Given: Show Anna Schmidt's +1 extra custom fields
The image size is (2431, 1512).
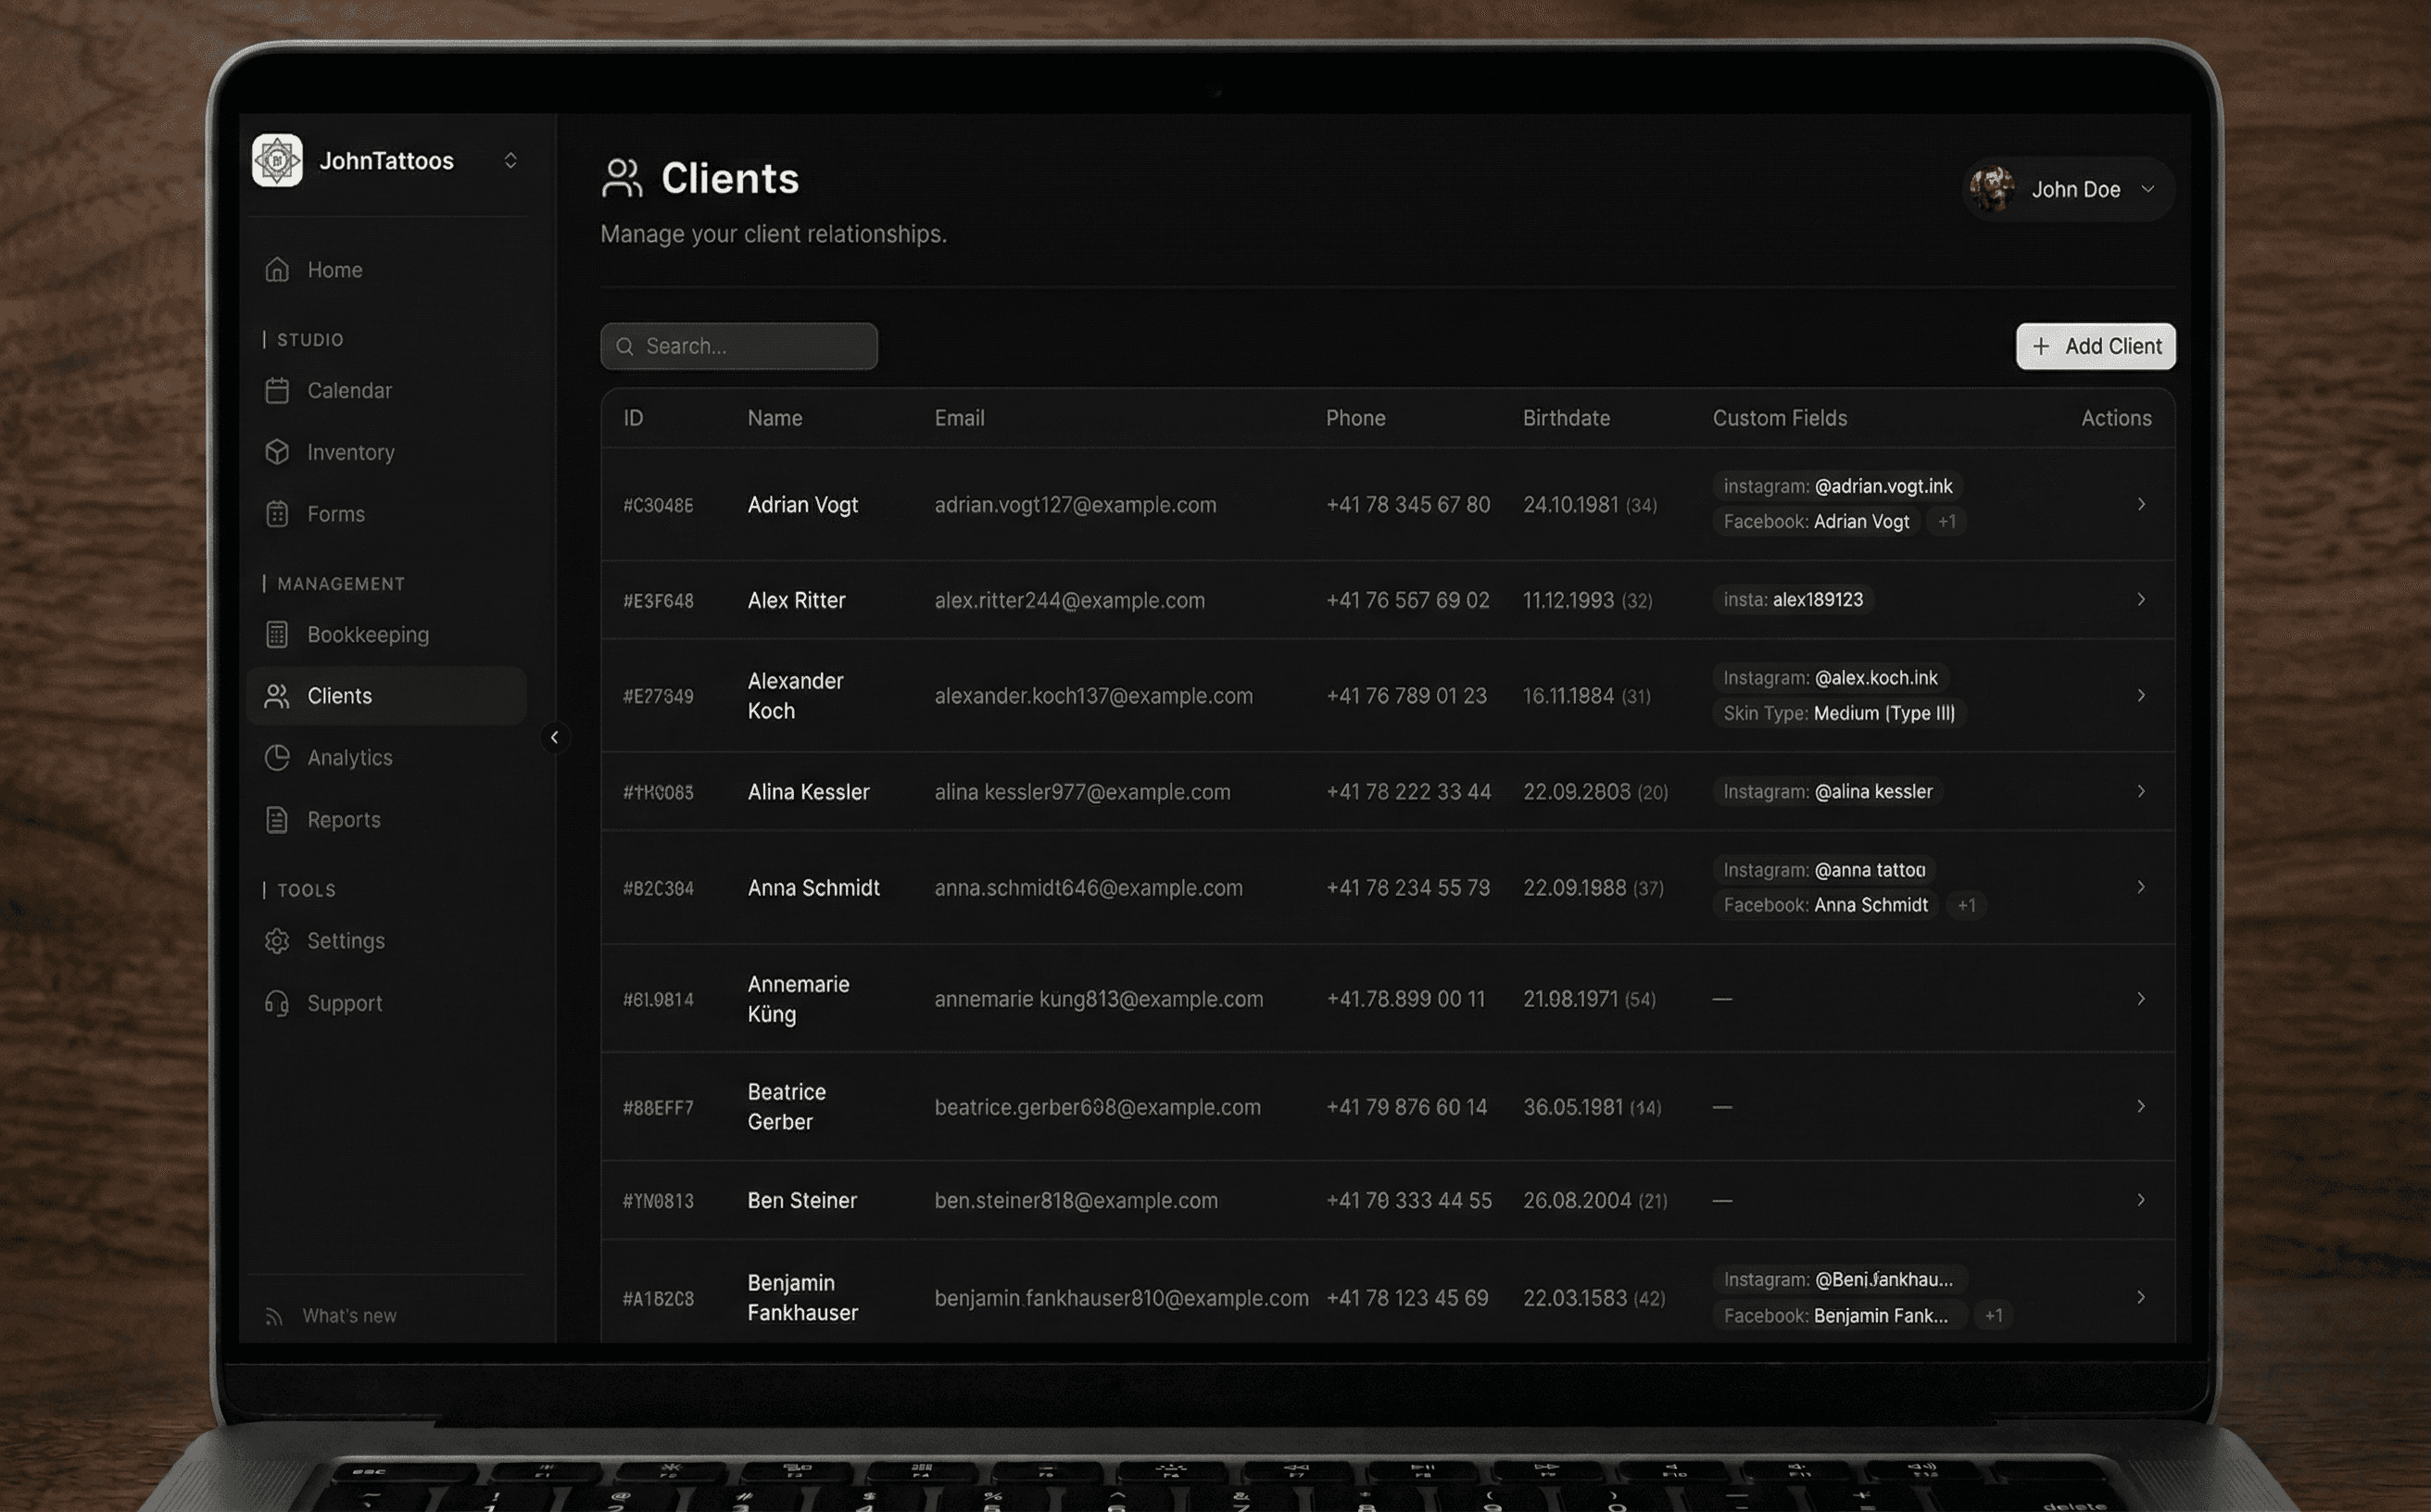Looking at the screenshot, I should tap(1966, 905).
